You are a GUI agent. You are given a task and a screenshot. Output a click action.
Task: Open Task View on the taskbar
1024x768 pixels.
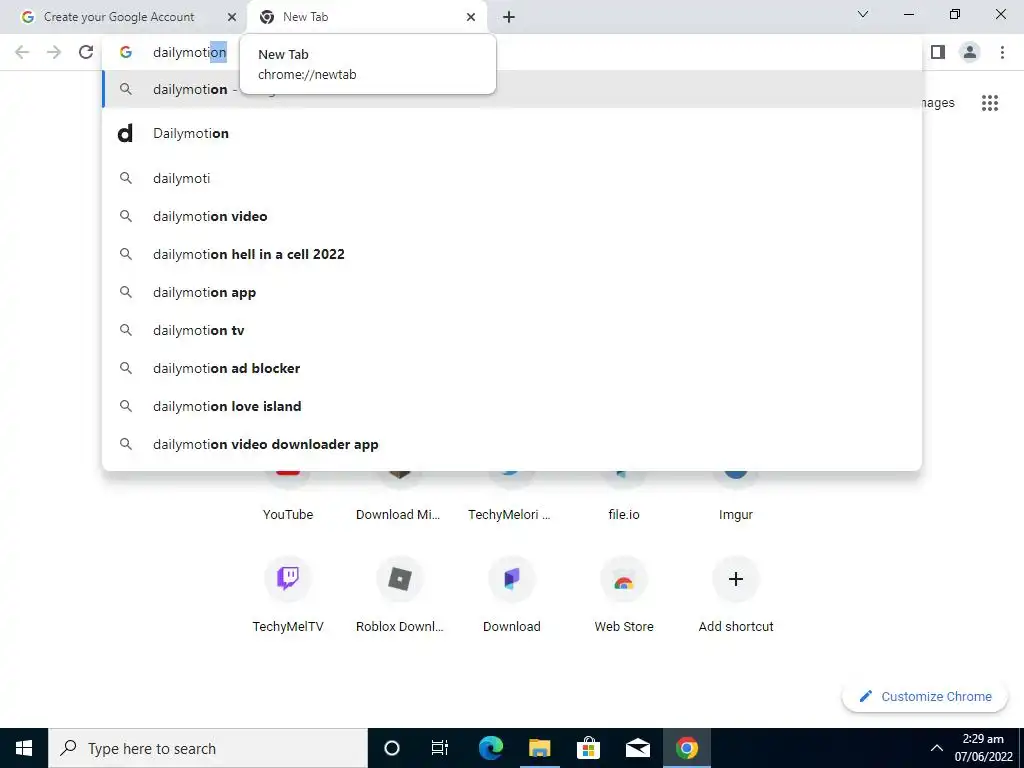coord(440,748)
